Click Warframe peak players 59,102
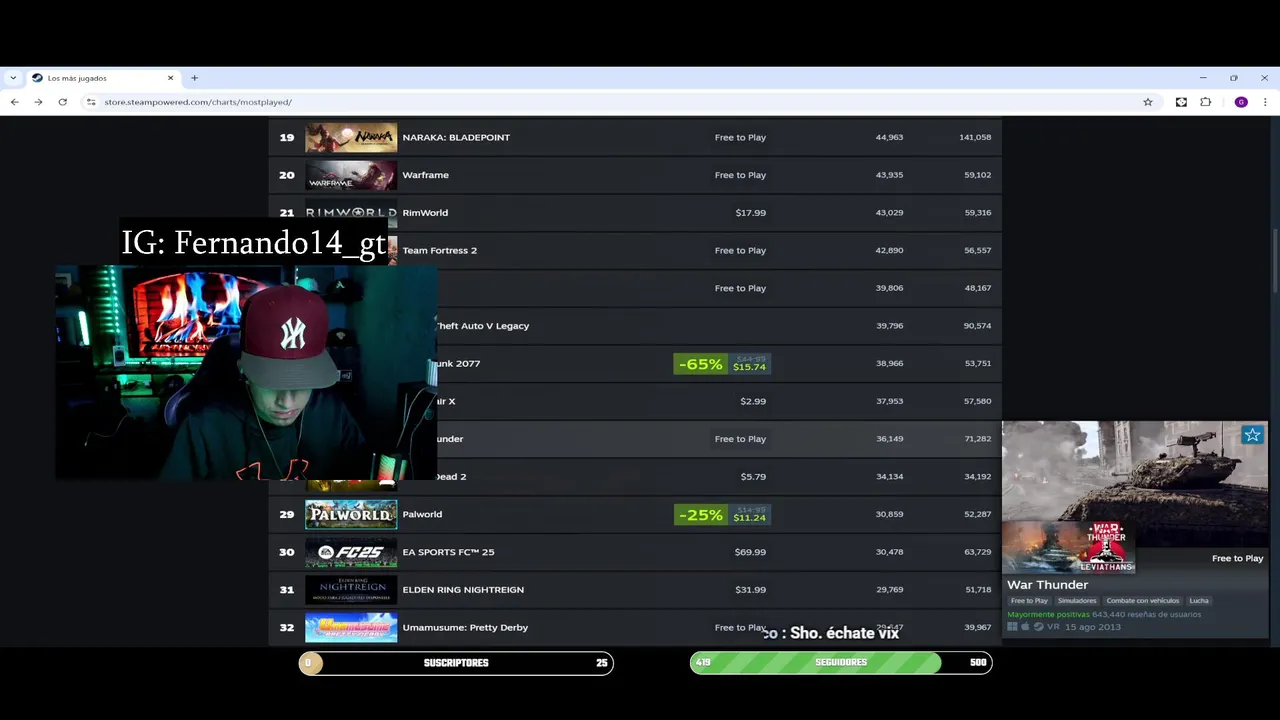 click(x=977, y=175)
